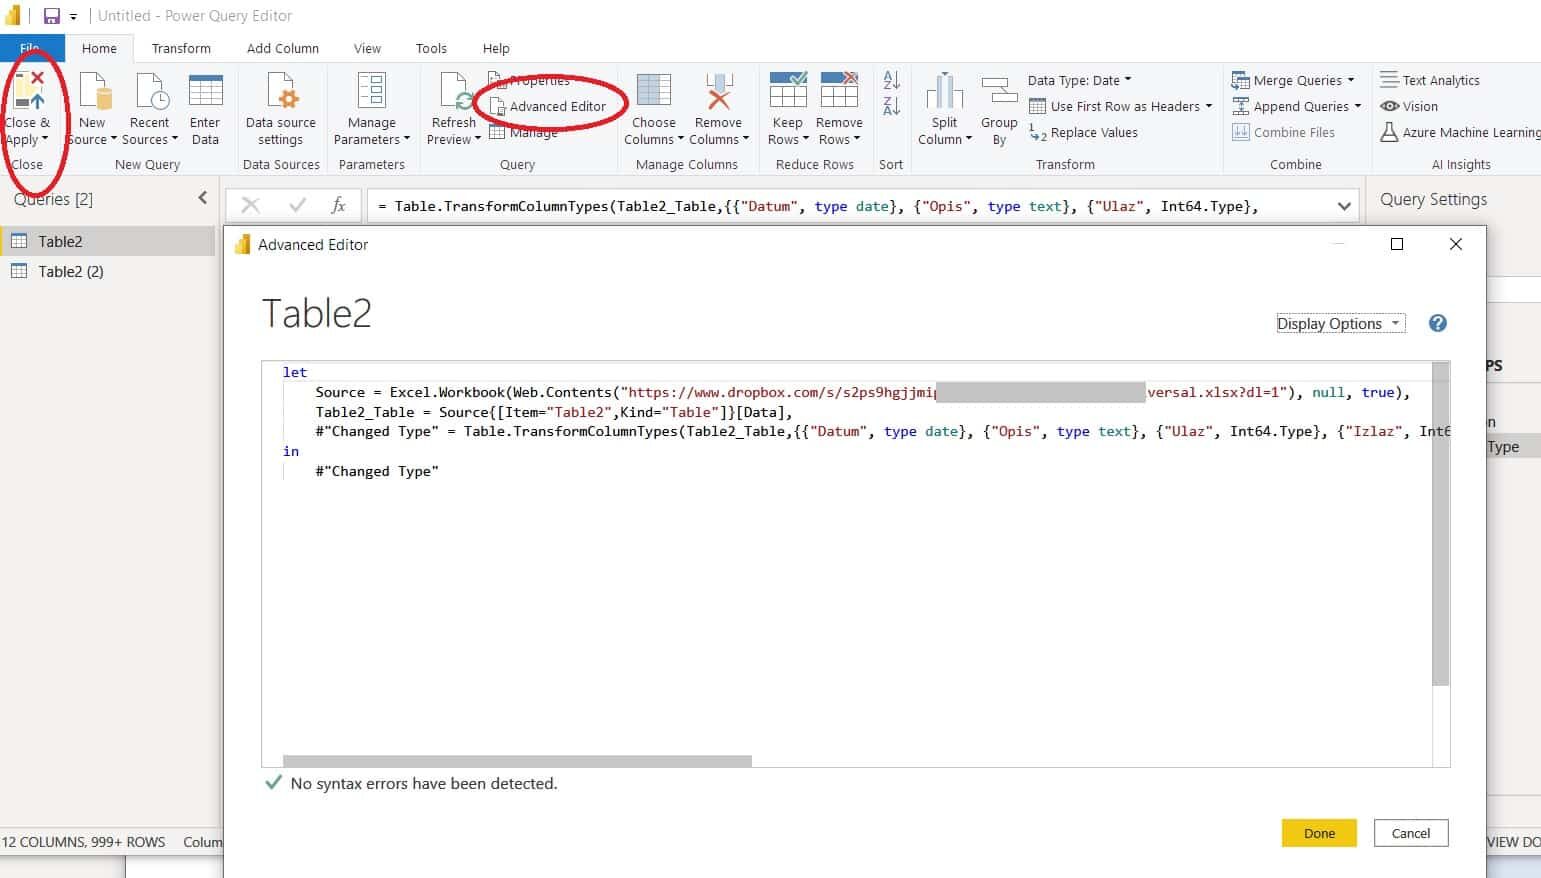Maximize the Advanced Editor window
Image resolution: width=1541 pixels, height=878 pixels.
tap(1397, 244)
